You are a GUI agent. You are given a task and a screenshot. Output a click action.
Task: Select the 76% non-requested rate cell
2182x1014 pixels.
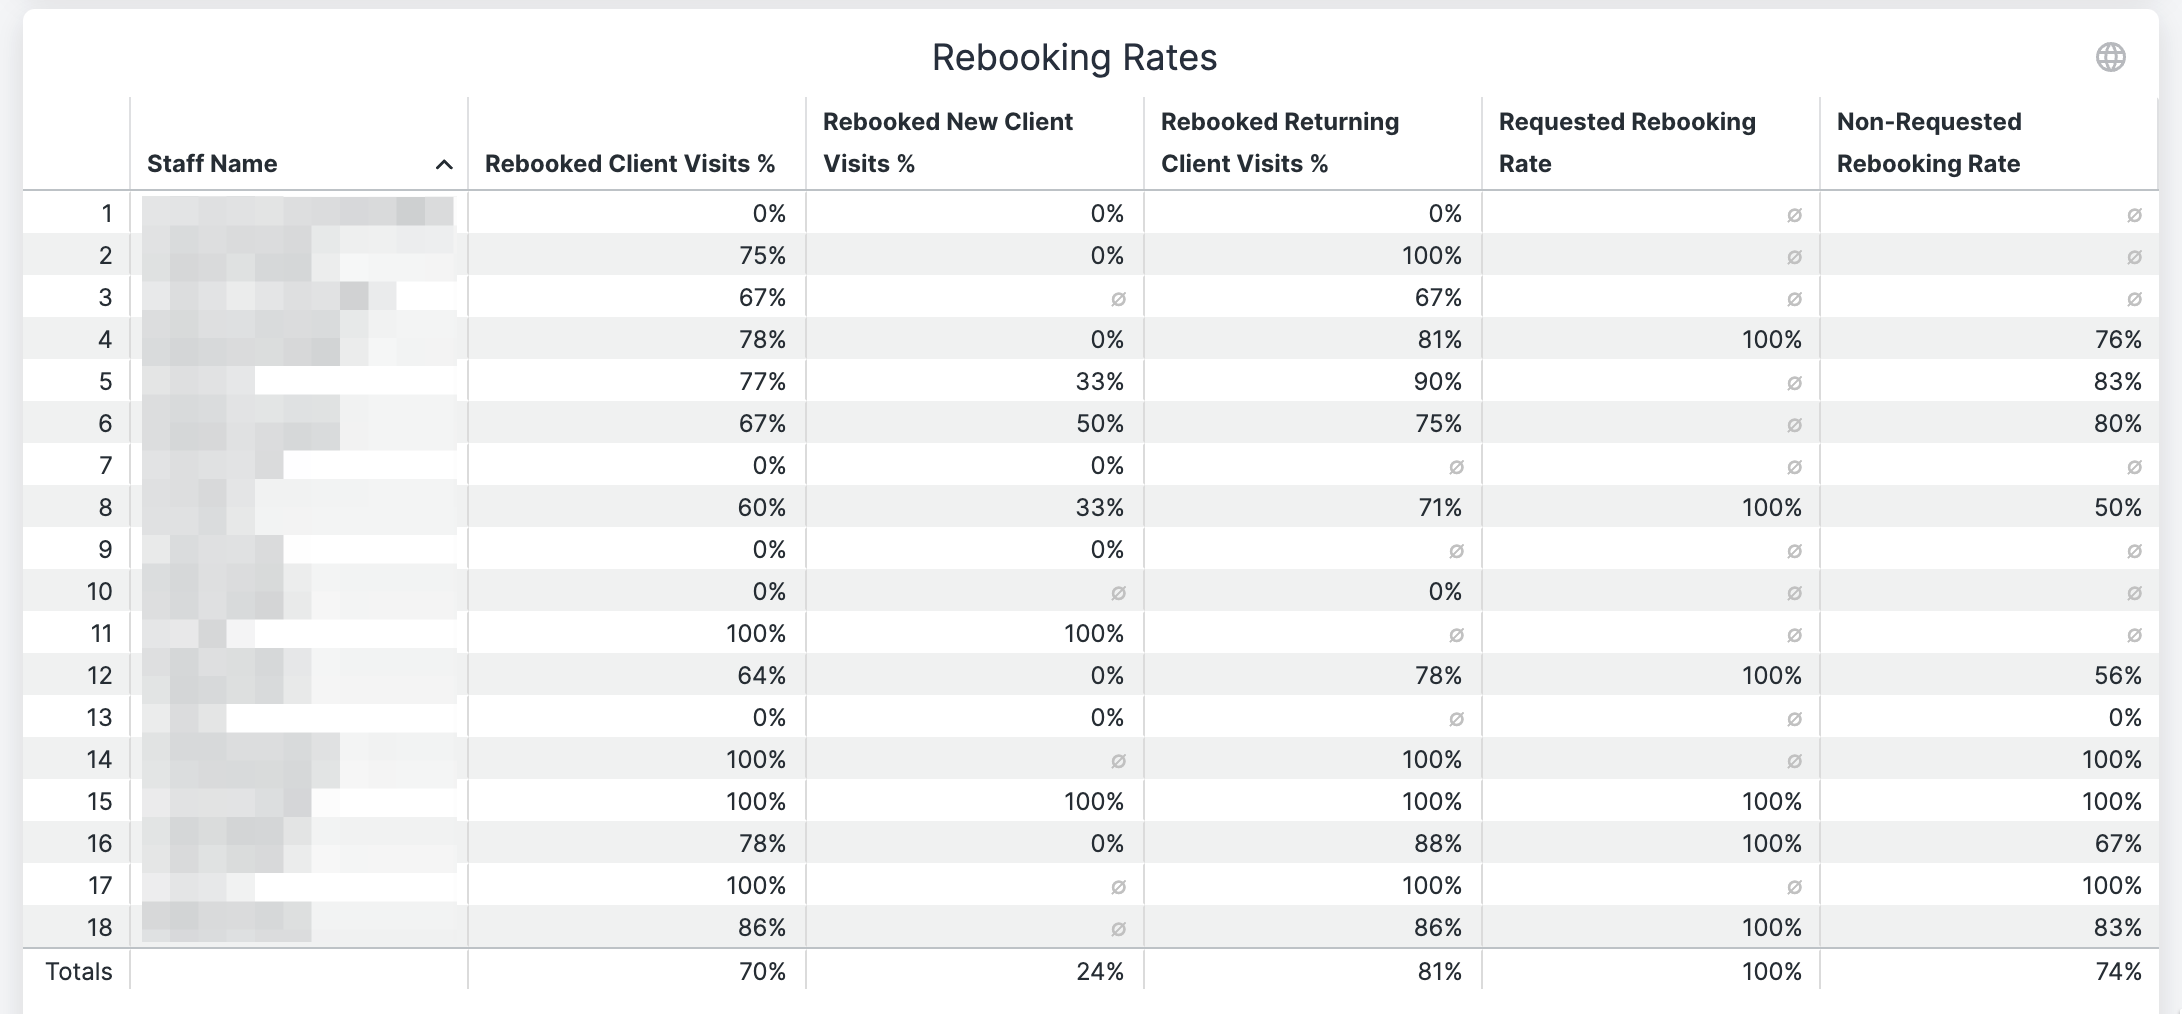coord(2118,339)
